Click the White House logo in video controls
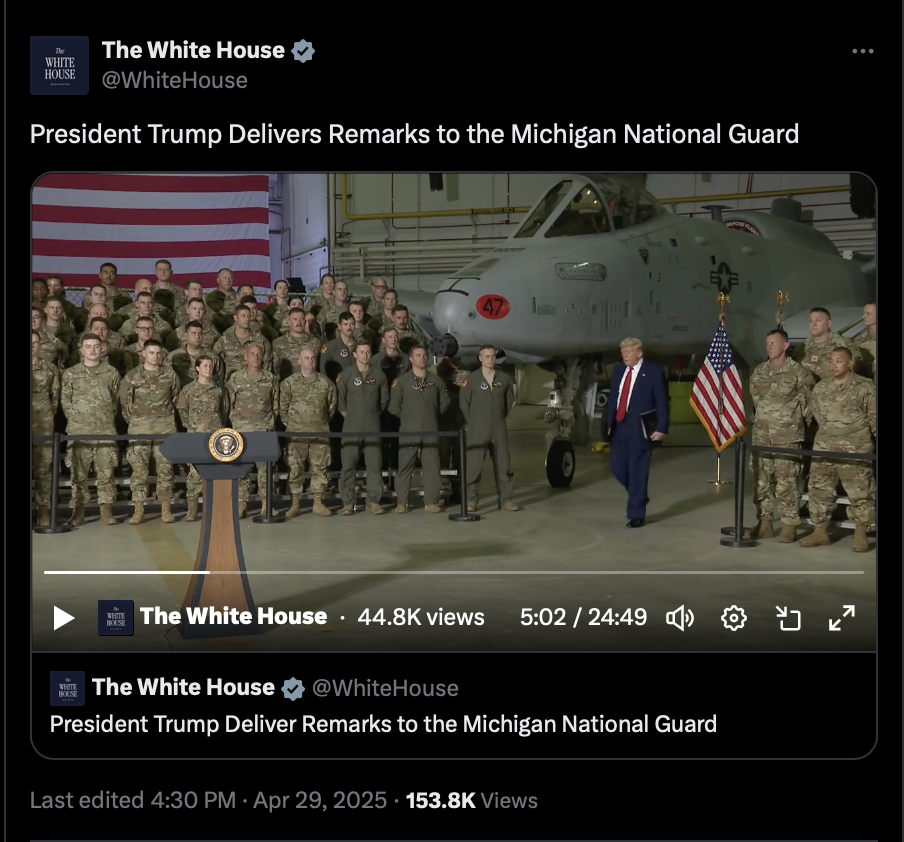 pos(116,618)
